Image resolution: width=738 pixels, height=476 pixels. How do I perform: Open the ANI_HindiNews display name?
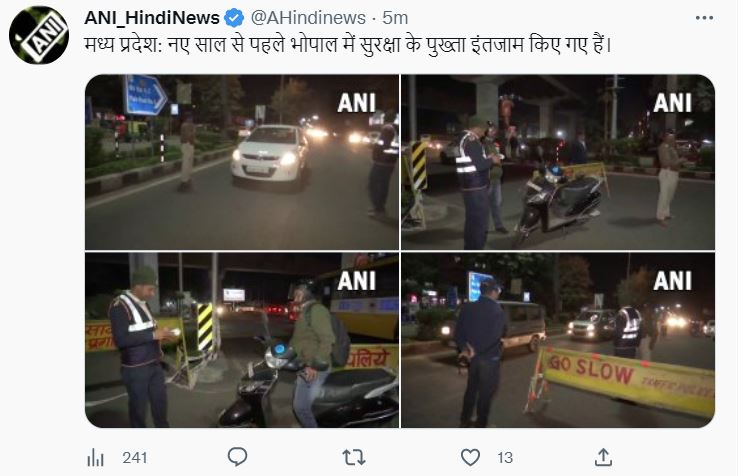[152, 18]
